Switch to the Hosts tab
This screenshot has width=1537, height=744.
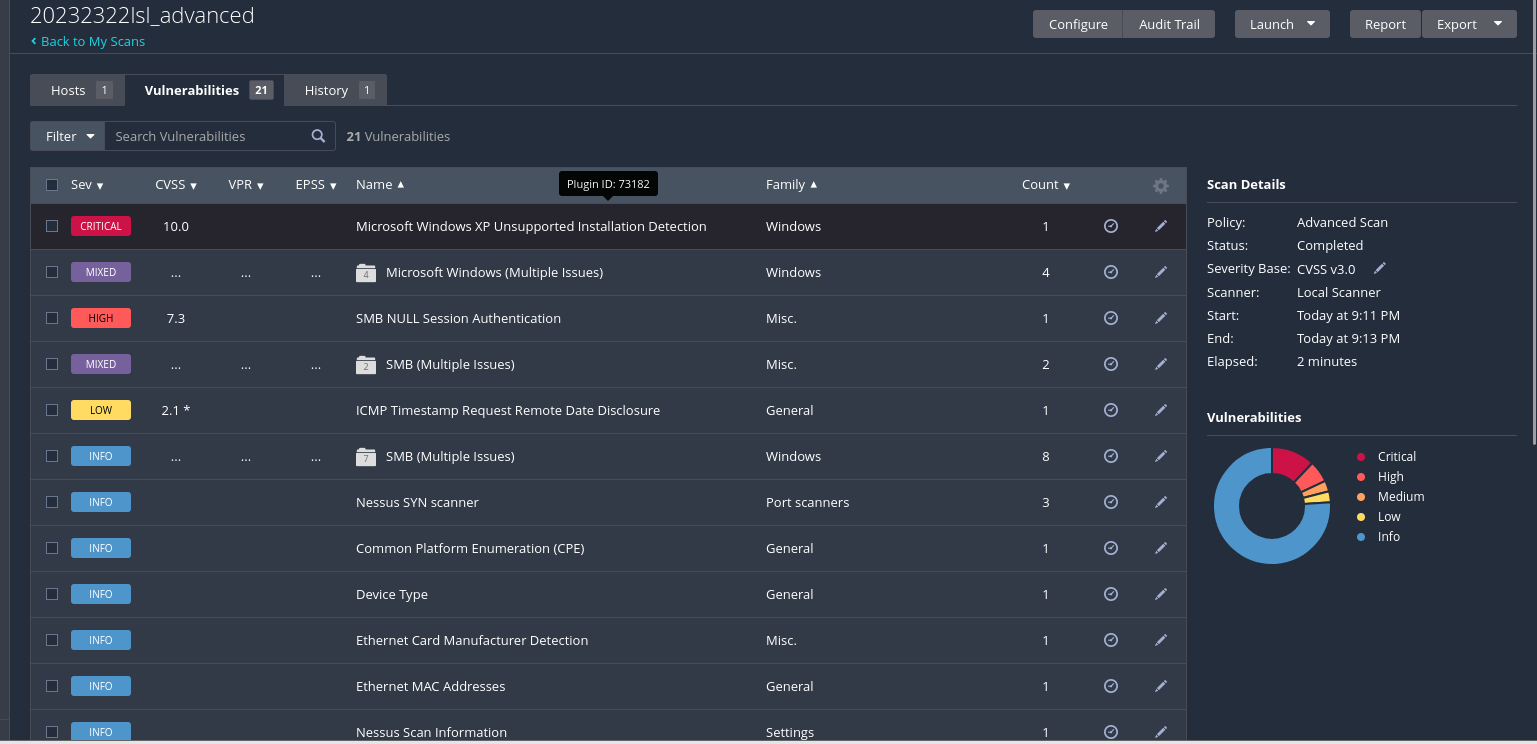78,90
